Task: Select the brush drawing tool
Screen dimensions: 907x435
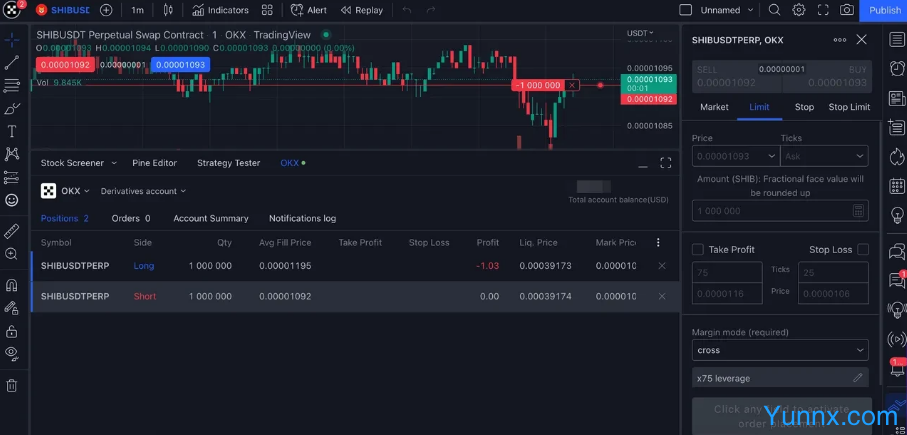Action: (12, 108)
